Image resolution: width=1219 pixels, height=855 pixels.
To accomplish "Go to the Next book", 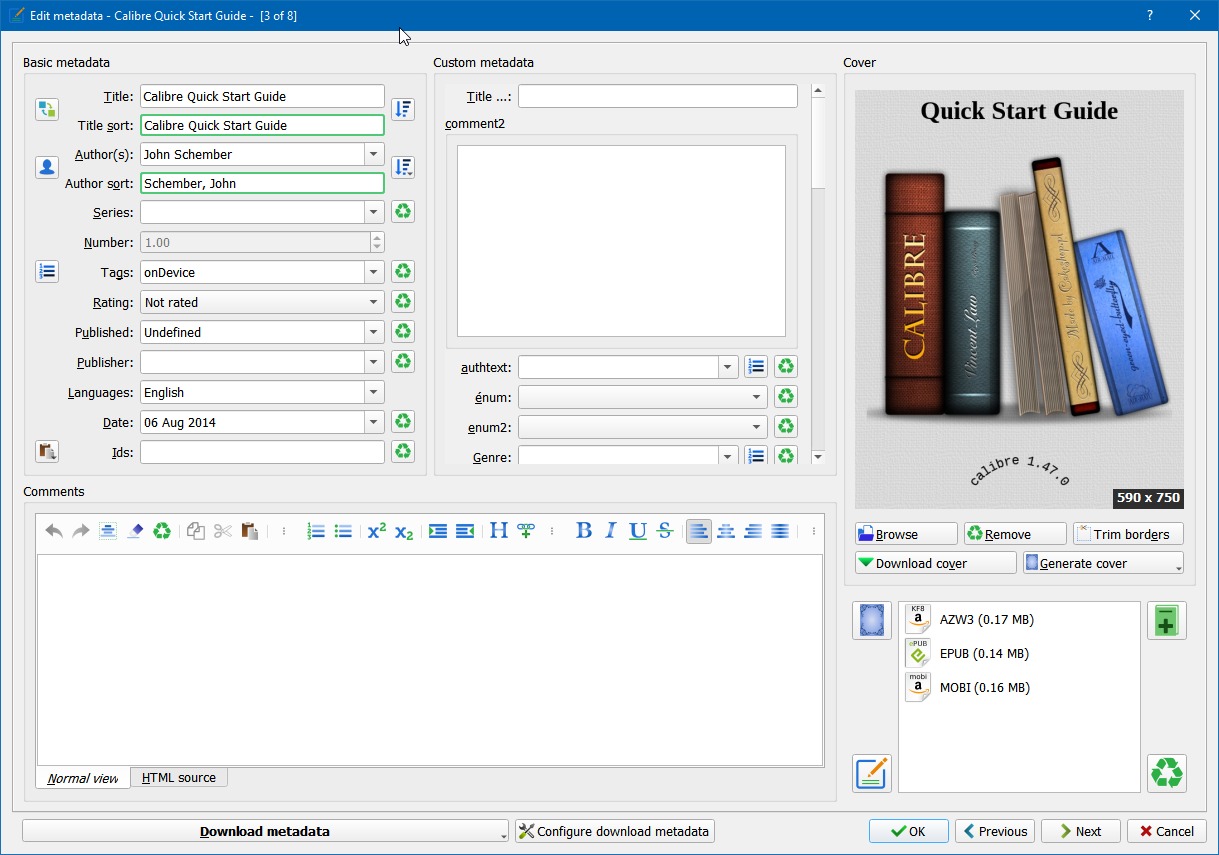I will (x=1080, y=831).
